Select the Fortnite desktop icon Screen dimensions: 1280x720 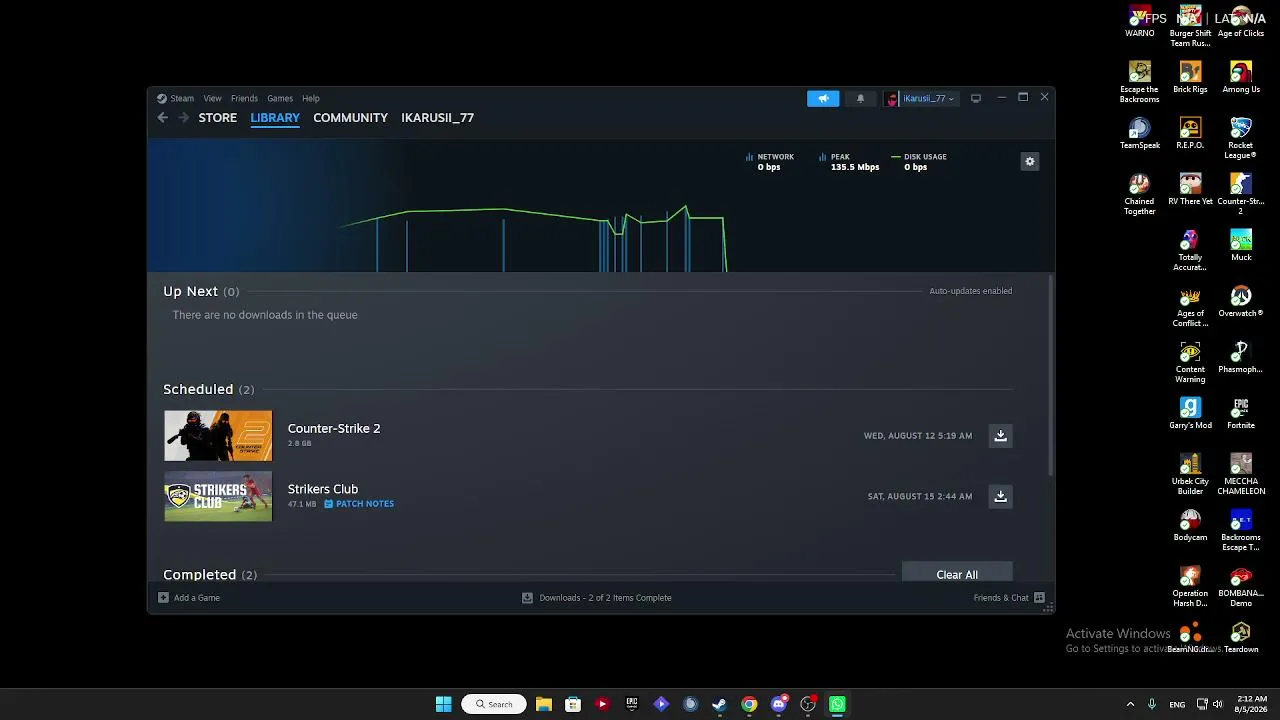click(1241, 413)
